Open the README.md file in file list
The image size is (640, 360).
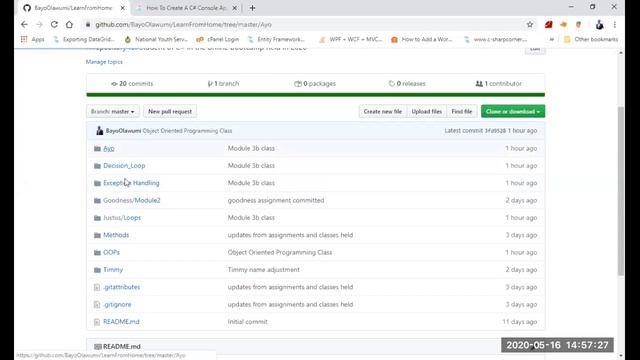(121, 322)
